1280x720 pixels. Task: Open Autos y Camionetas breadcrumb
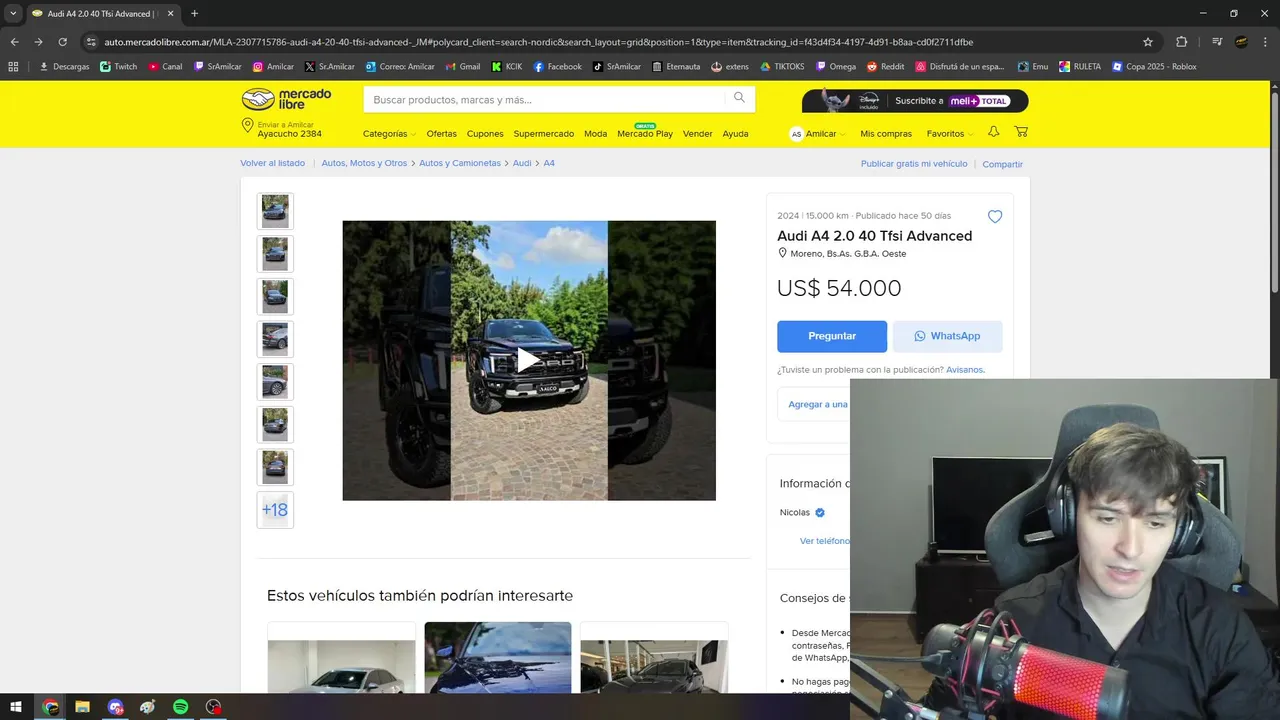pyautogui.click(x=460, y=163)
